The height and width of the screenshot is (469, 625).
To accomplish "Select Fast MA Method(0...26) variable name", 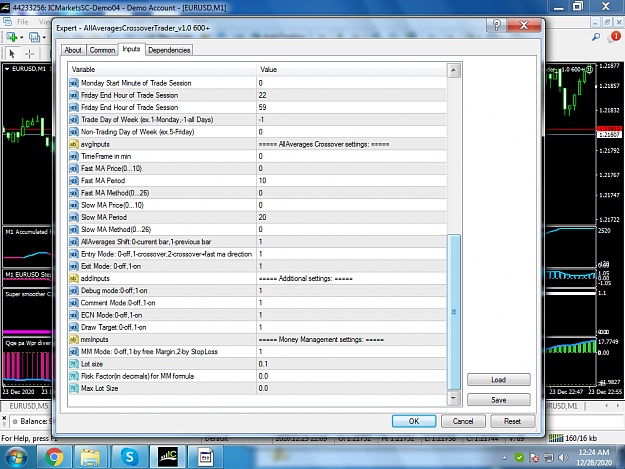I will pos(115,193).
